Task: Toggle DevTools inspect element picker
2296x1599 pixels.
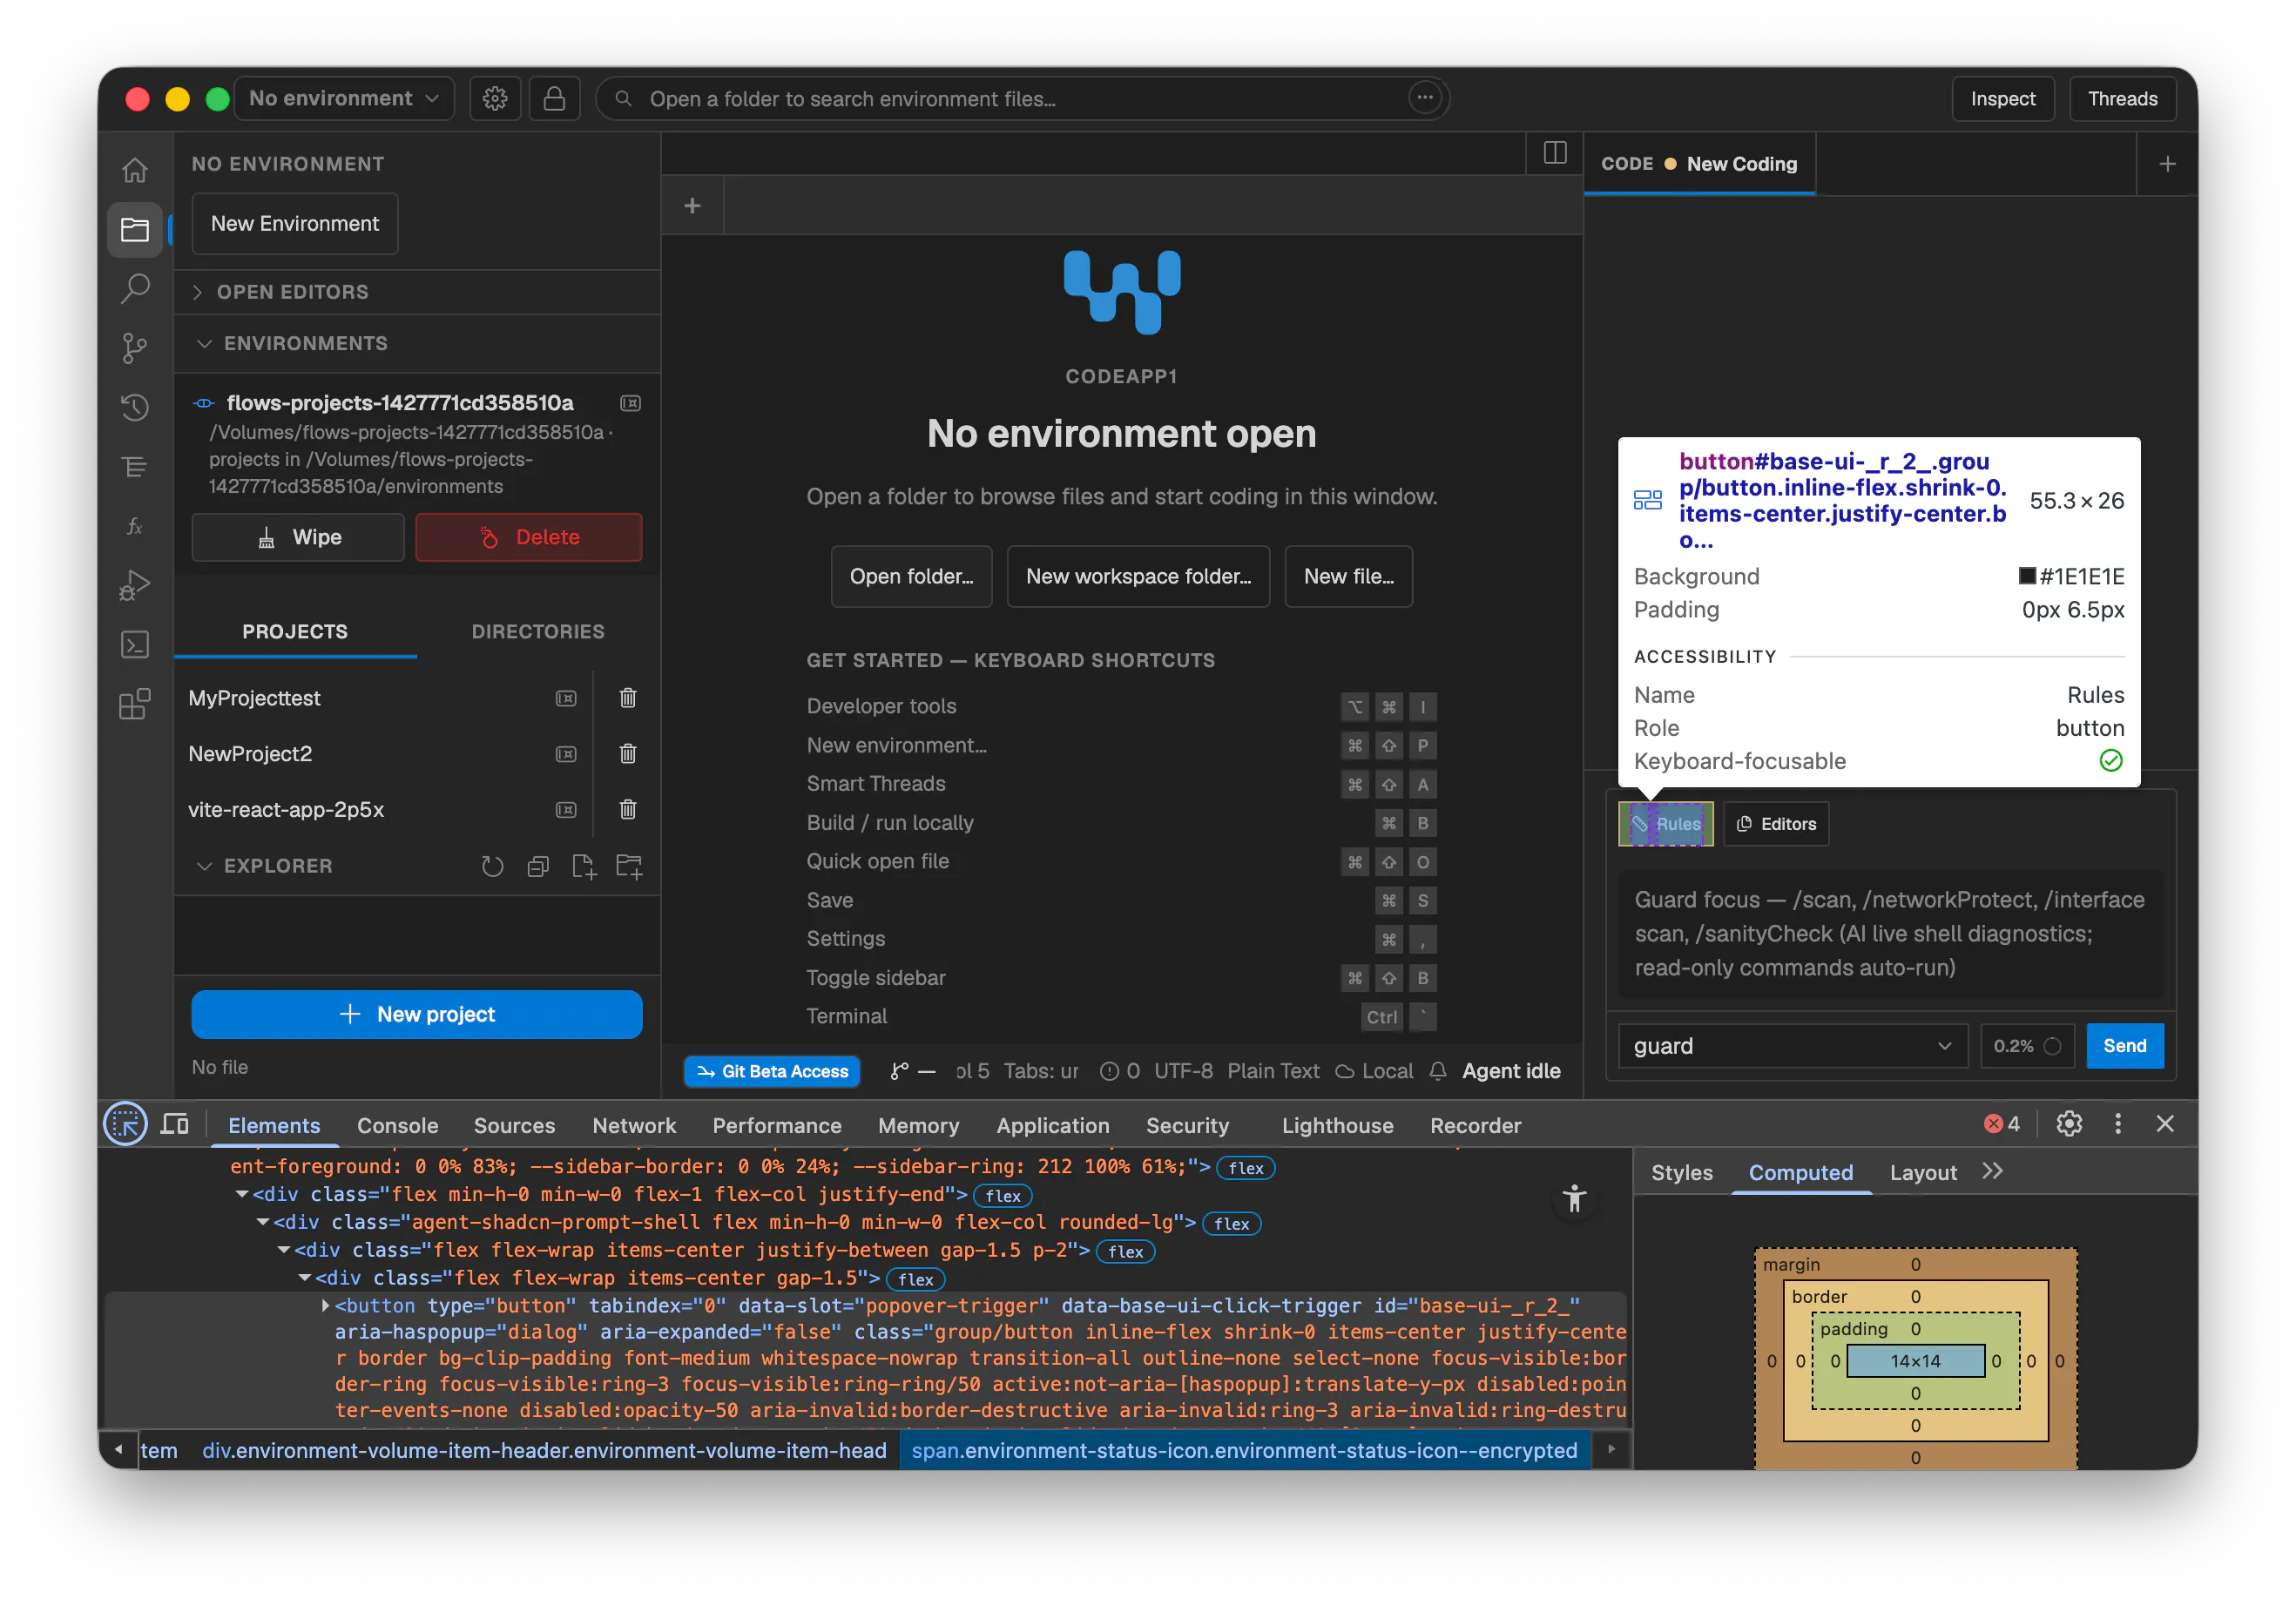Action: [126, 1125]
